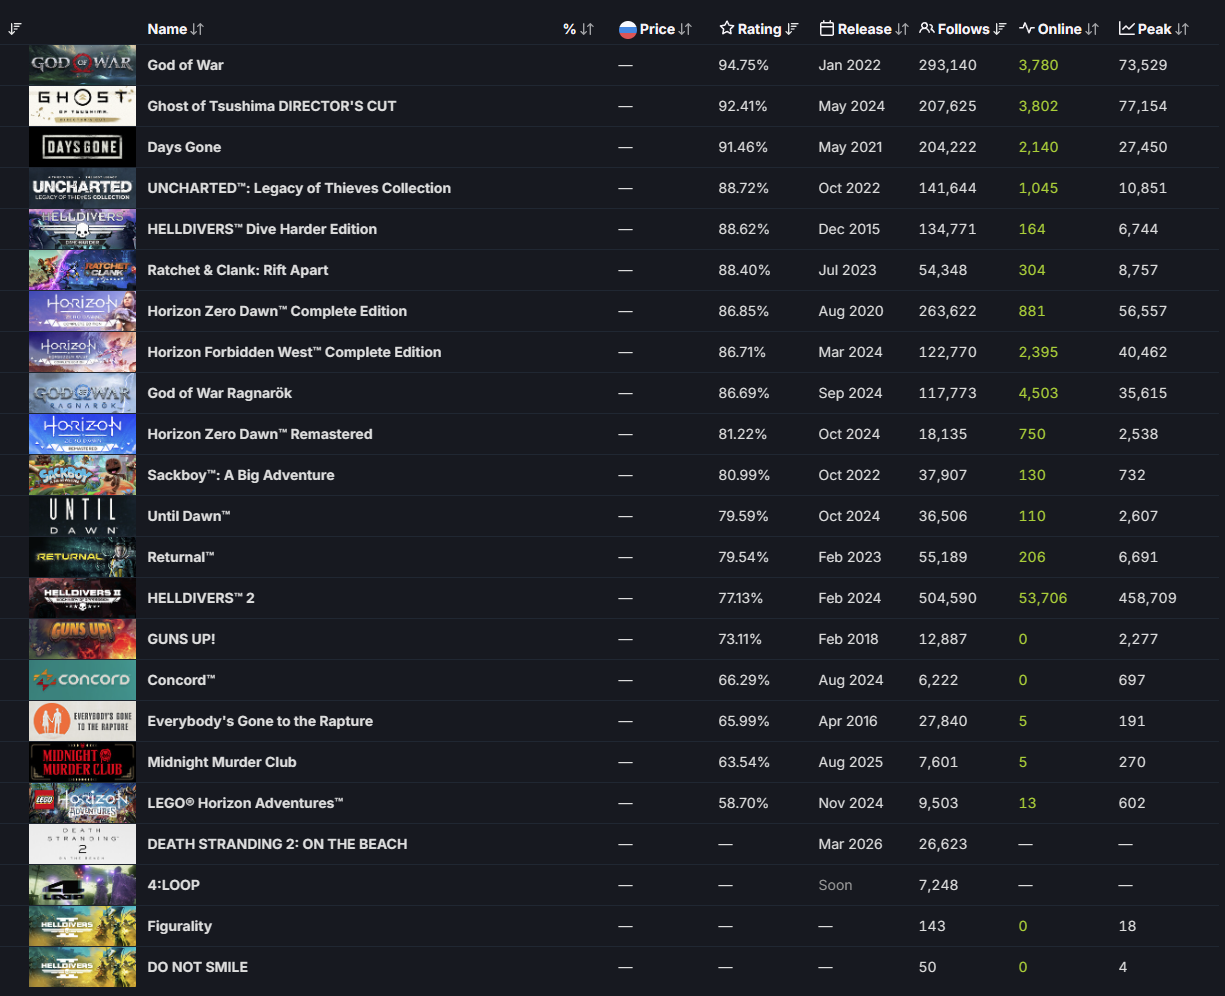Open the HELLDIVERS 2 title link
The height and width of the screenshot is (996, 1225).
point(201,598)
